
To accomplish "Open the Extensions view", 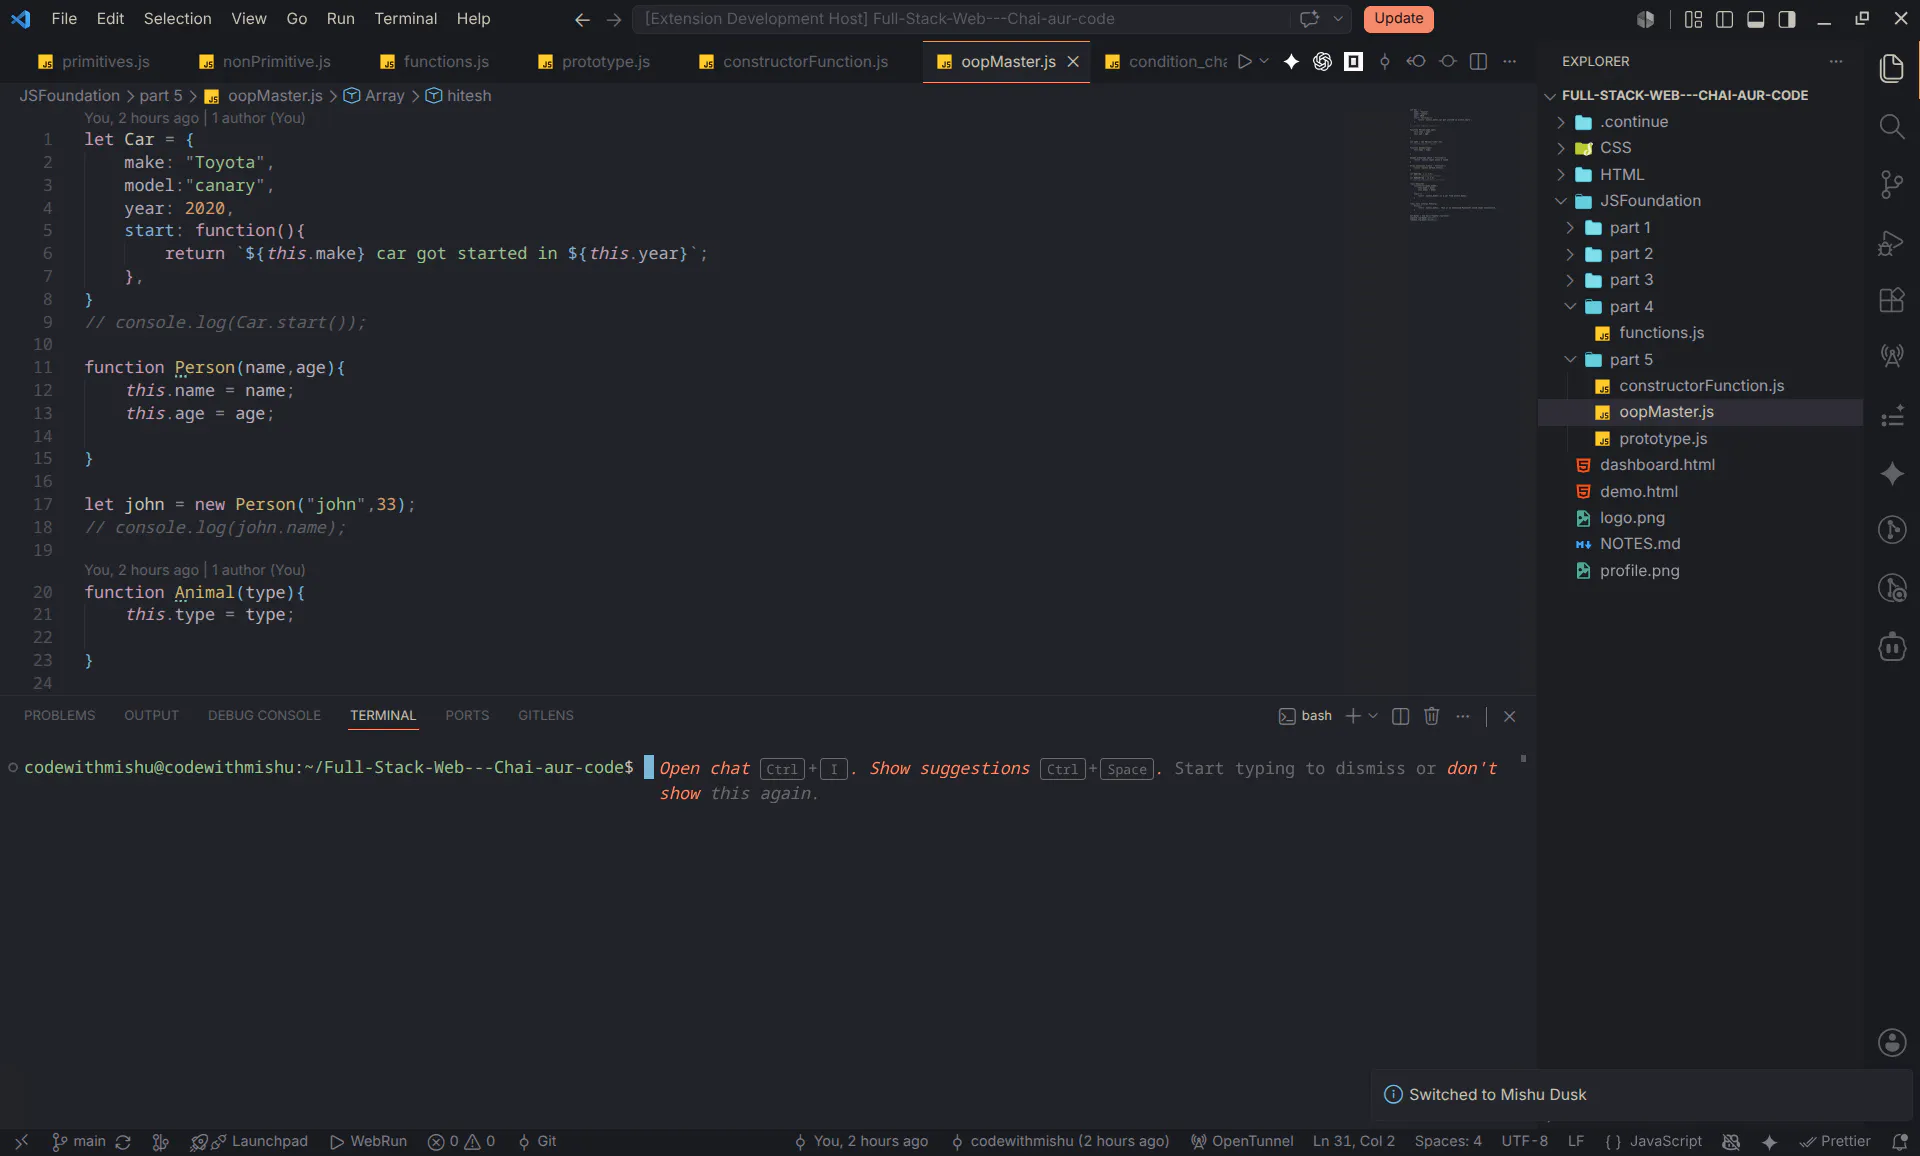I will click(1891, 300).
